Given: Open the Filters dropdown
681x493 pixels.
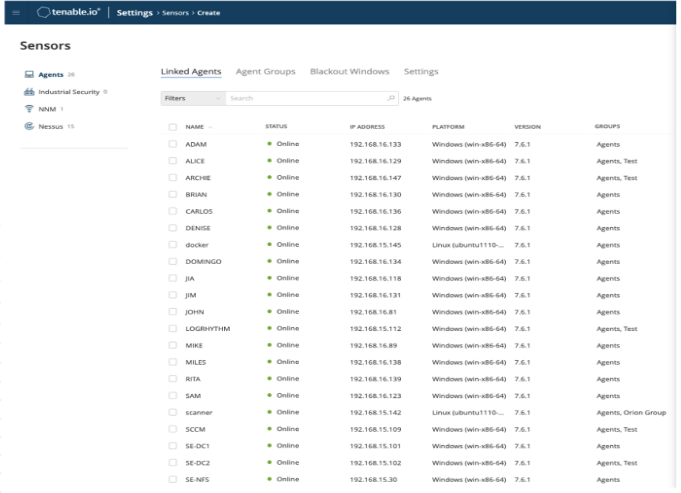Looking at the screenshot, I should tap(193, 98).
